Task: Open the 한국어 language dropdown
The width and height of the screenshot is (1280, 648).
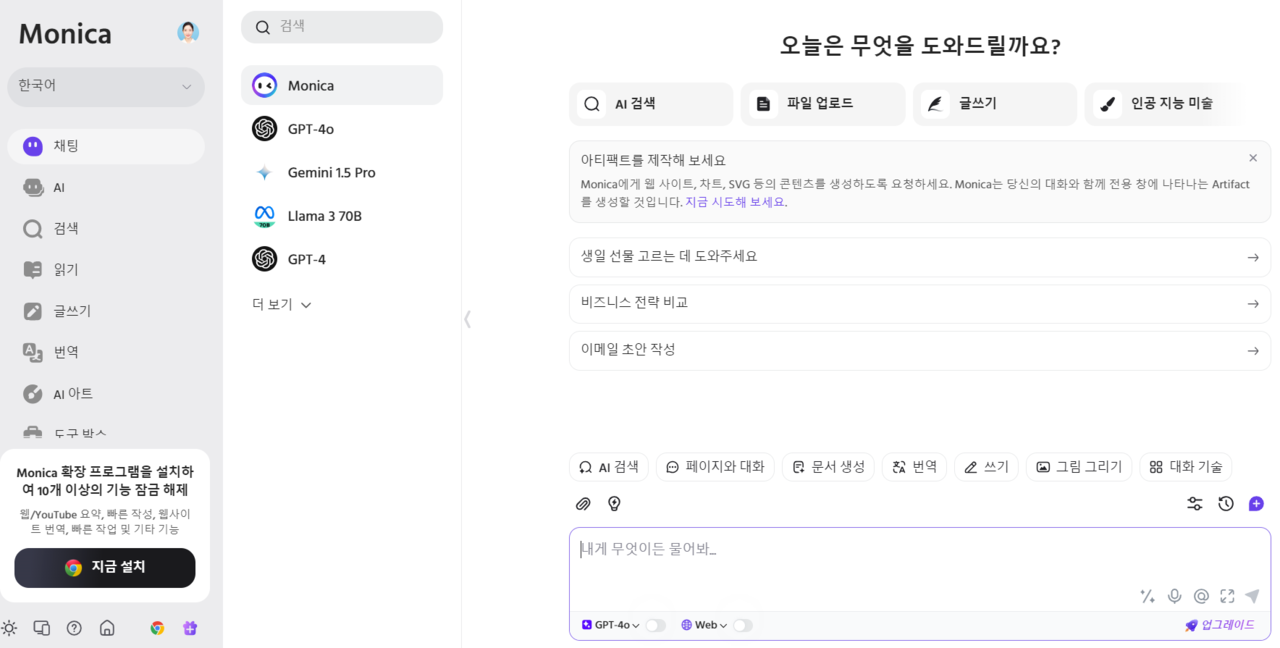Action: click(x=105, y=87)
